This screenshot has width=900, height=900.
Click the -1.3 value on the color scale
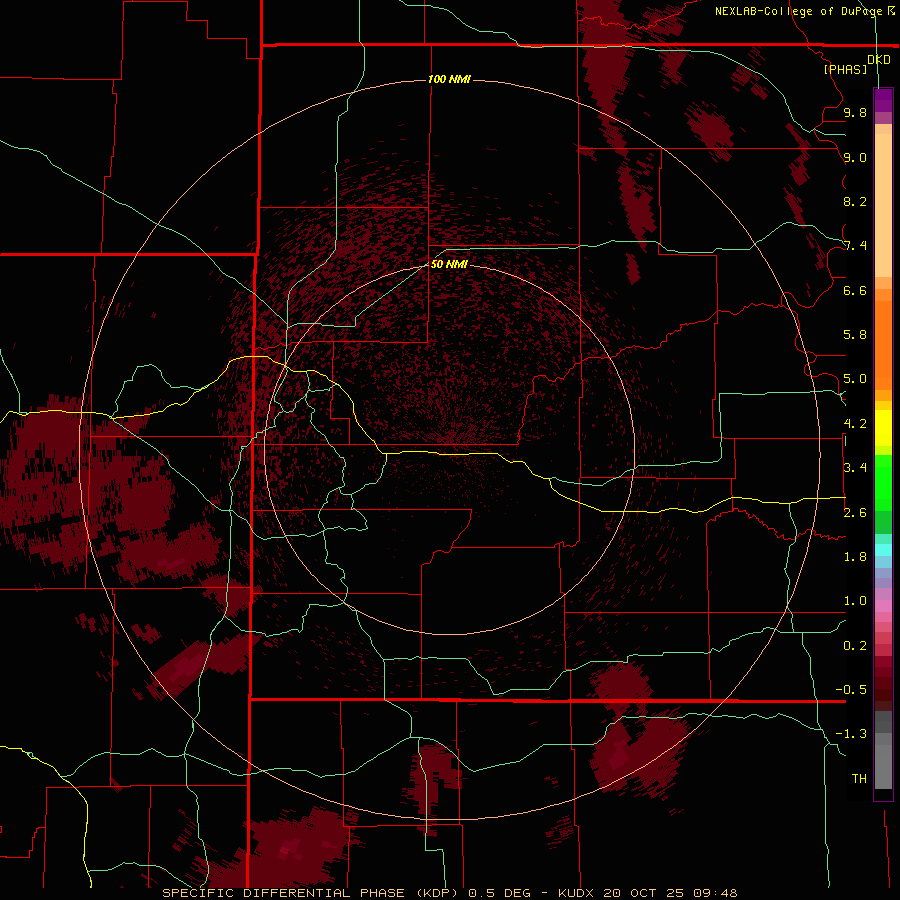tap(852, 734)
